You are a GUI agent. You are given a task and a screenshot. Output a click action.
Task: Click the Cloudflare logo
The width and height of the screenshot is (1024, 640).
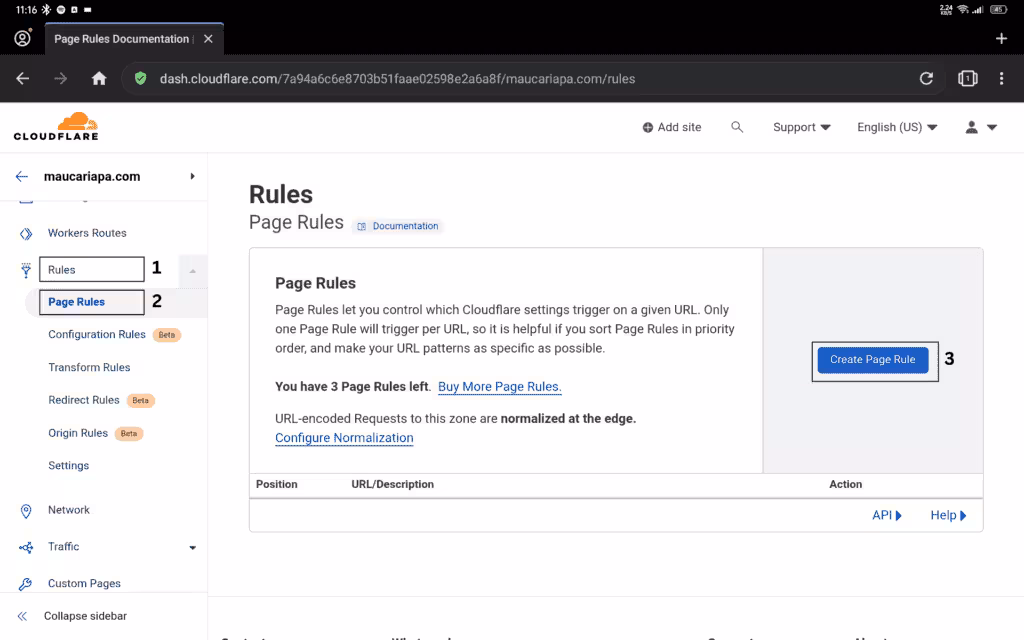click(56, 127)
